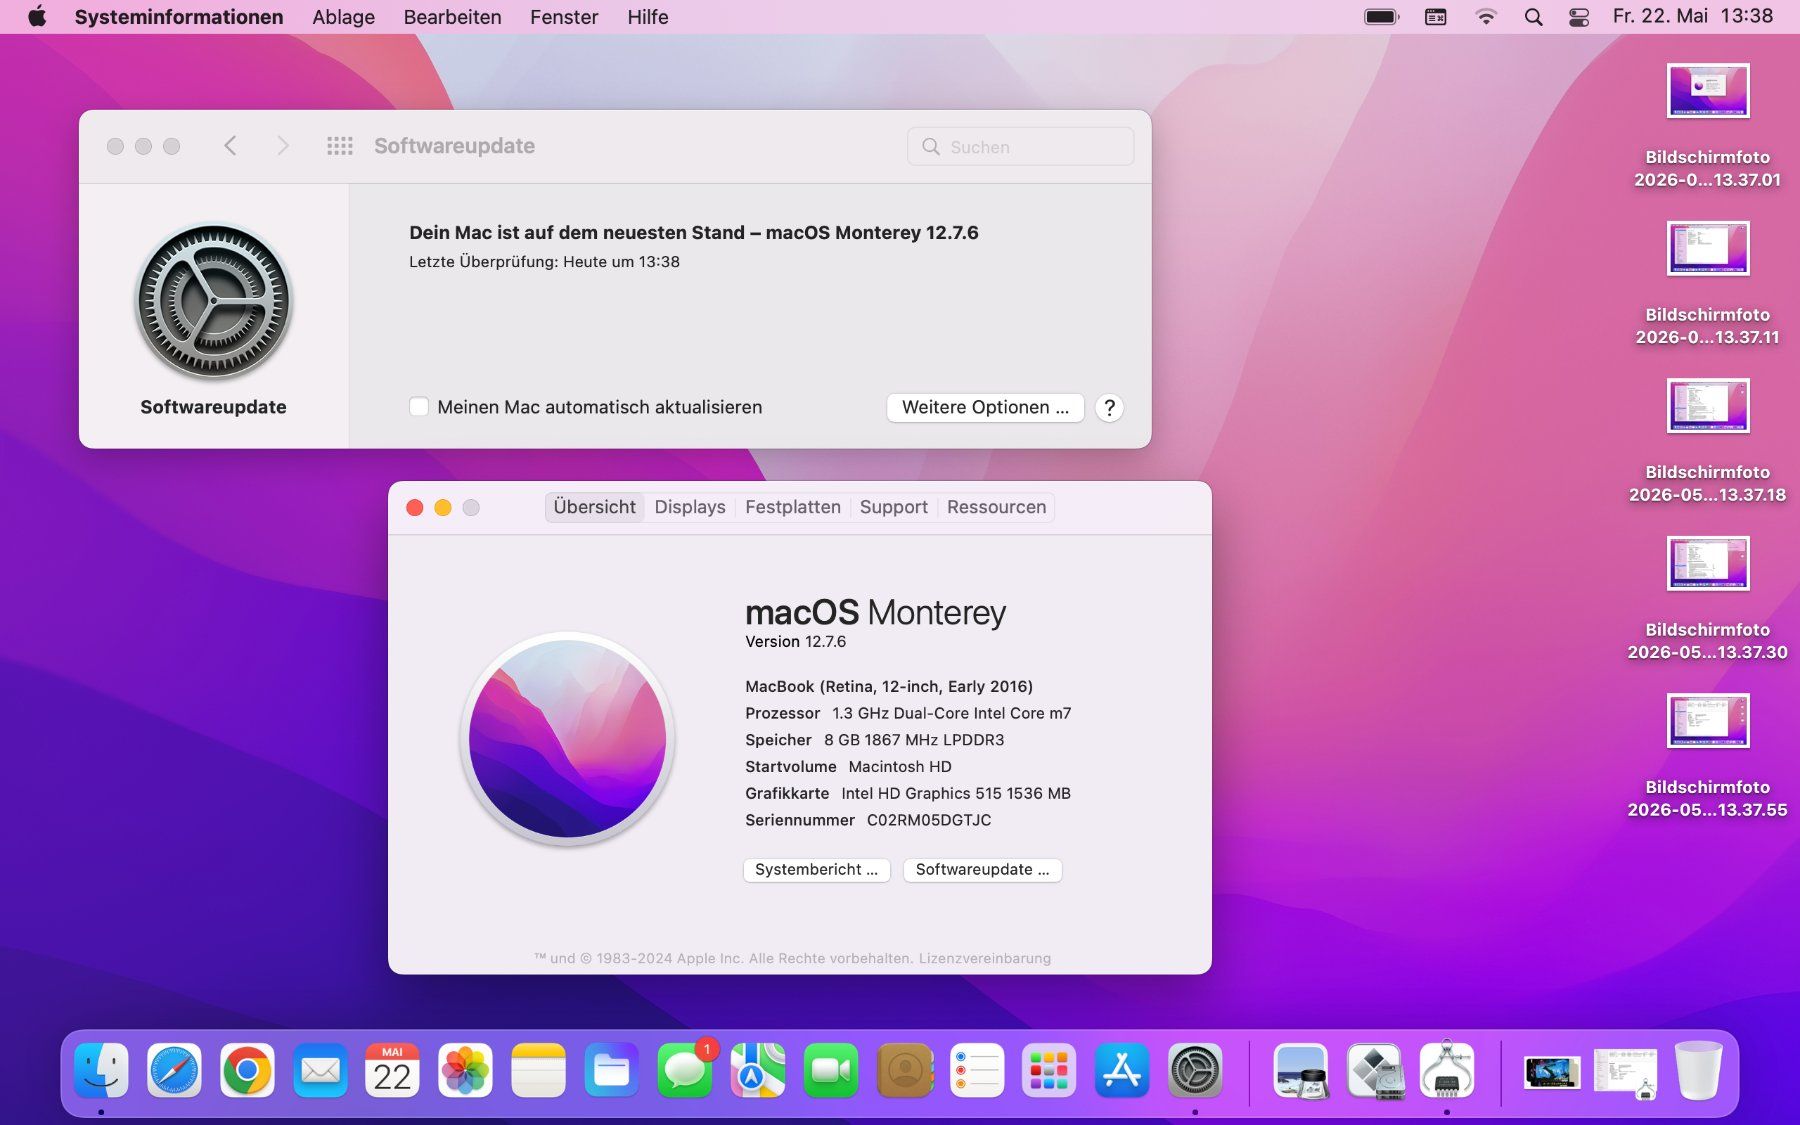The width and height of the screenshot is (1800, 1125).
Task: Open the Contacts app in the Dock
Action: 905,1070
